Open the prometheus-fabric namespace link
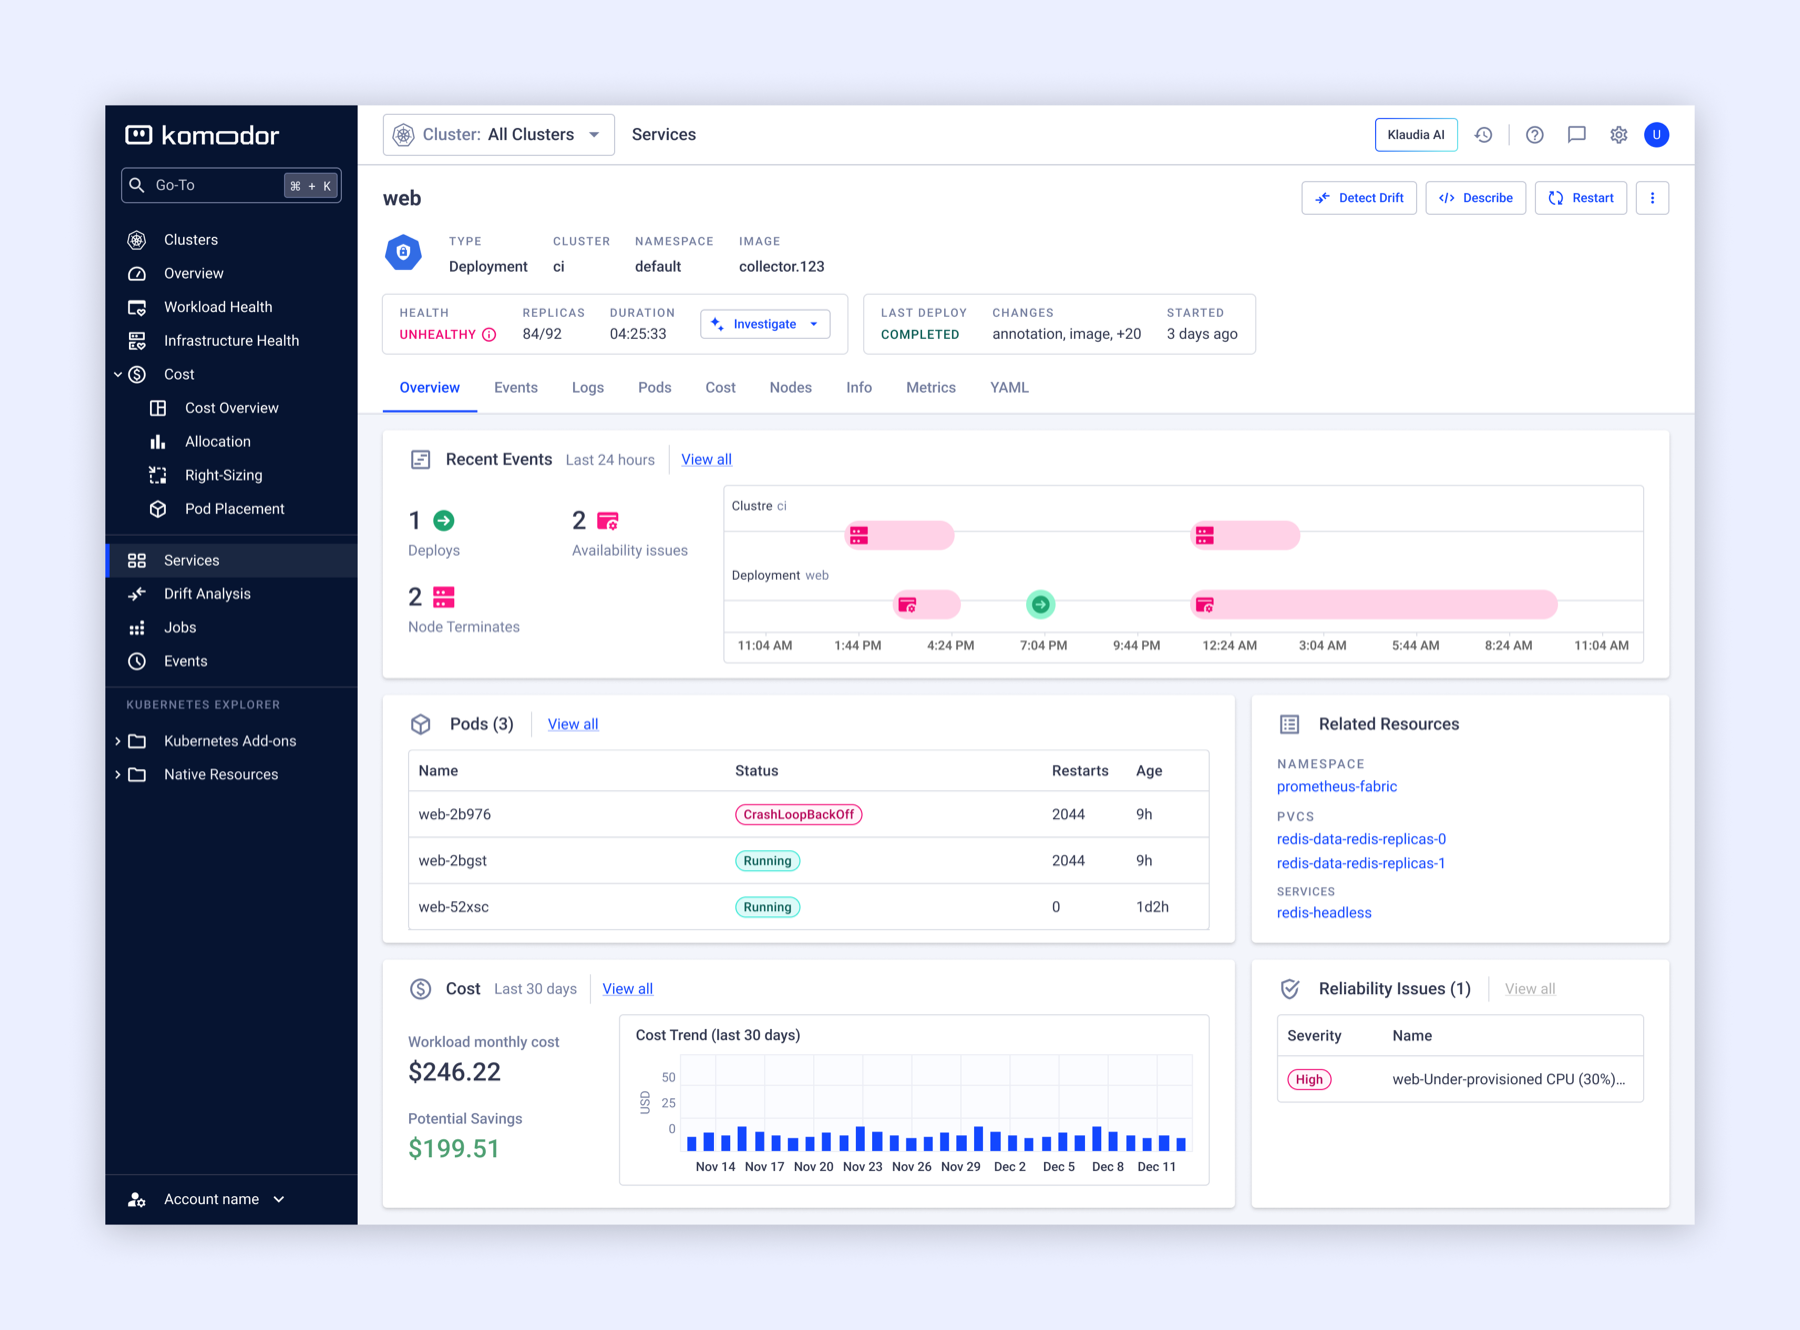 1337,787
